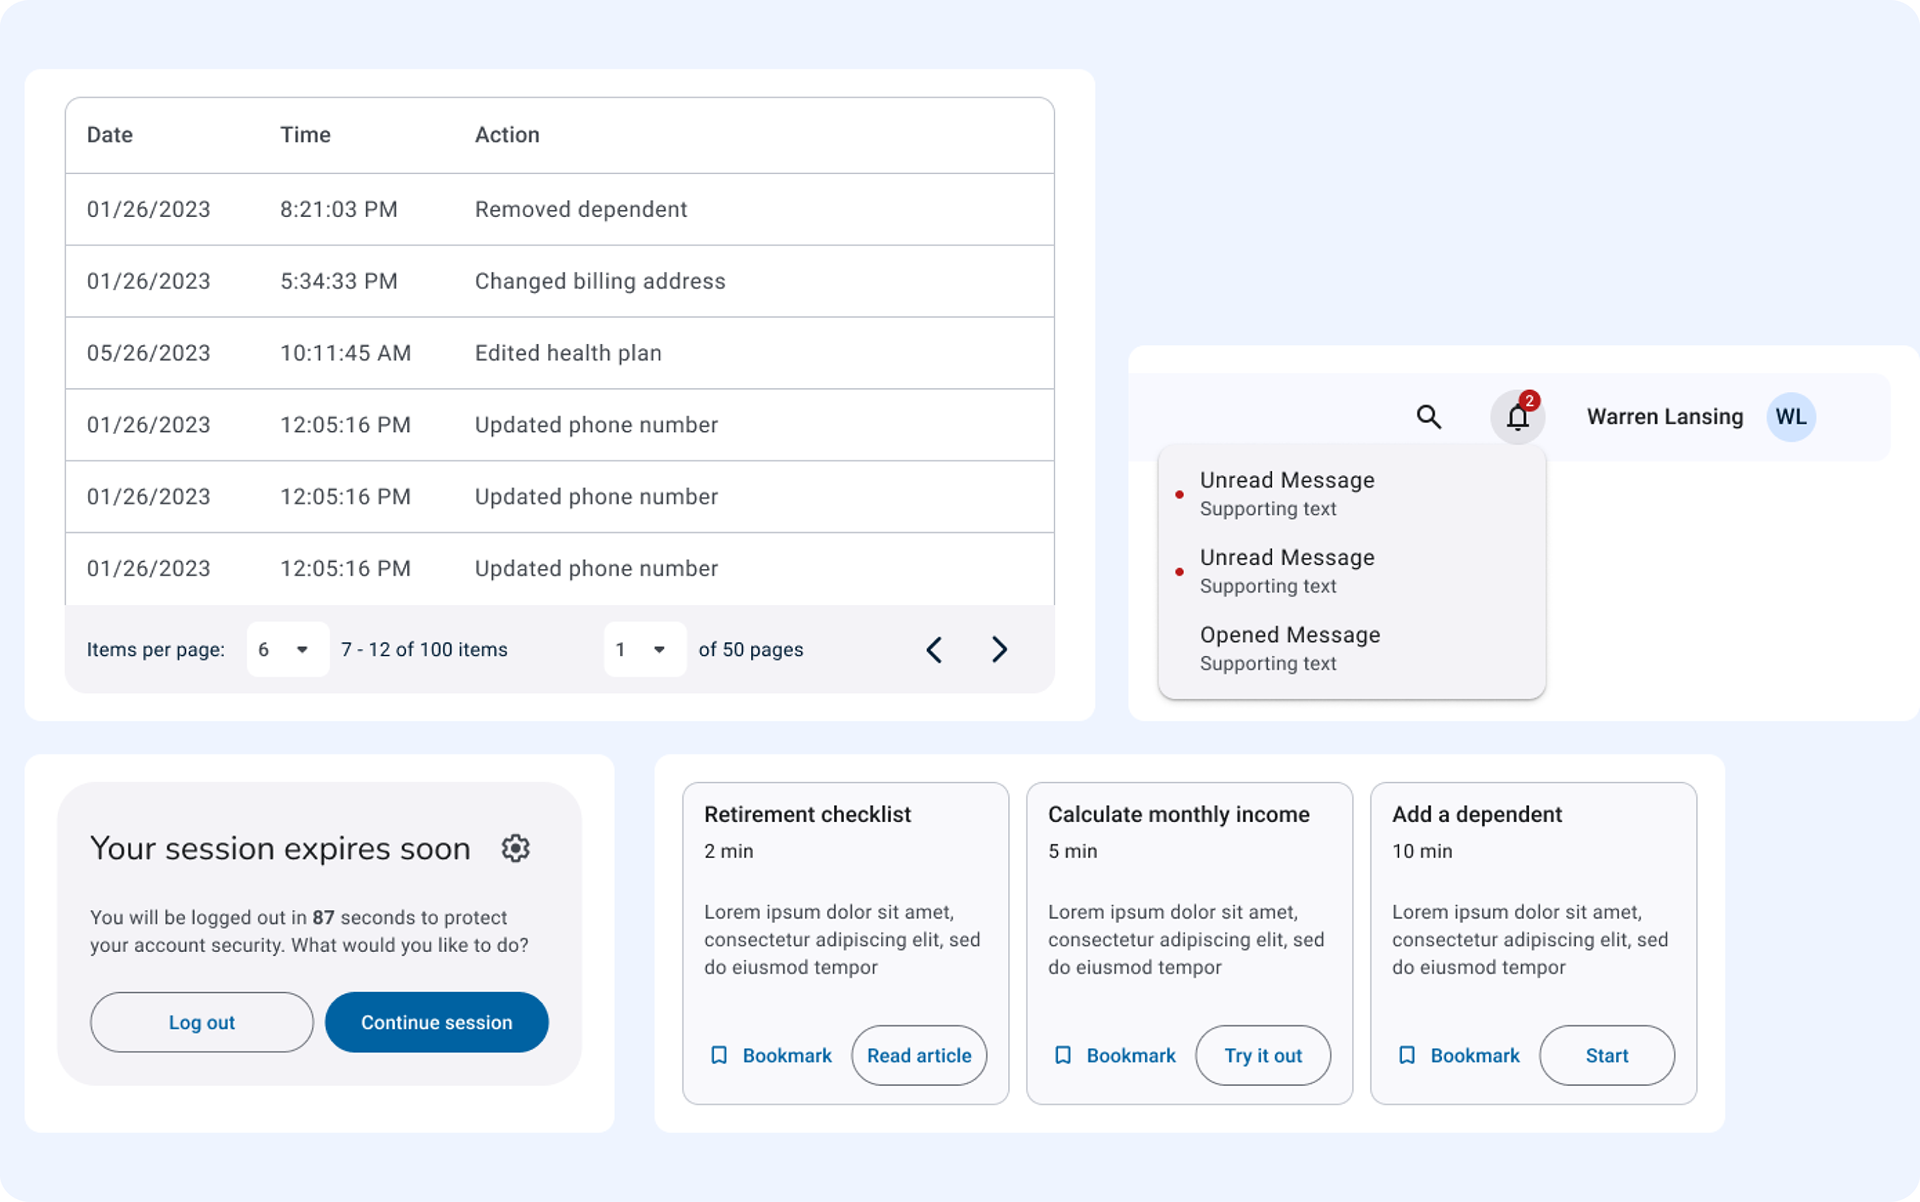The image size is (1920, 1202).
Task: Expand the items per page dropdown
Action: (x=287, y=650)
